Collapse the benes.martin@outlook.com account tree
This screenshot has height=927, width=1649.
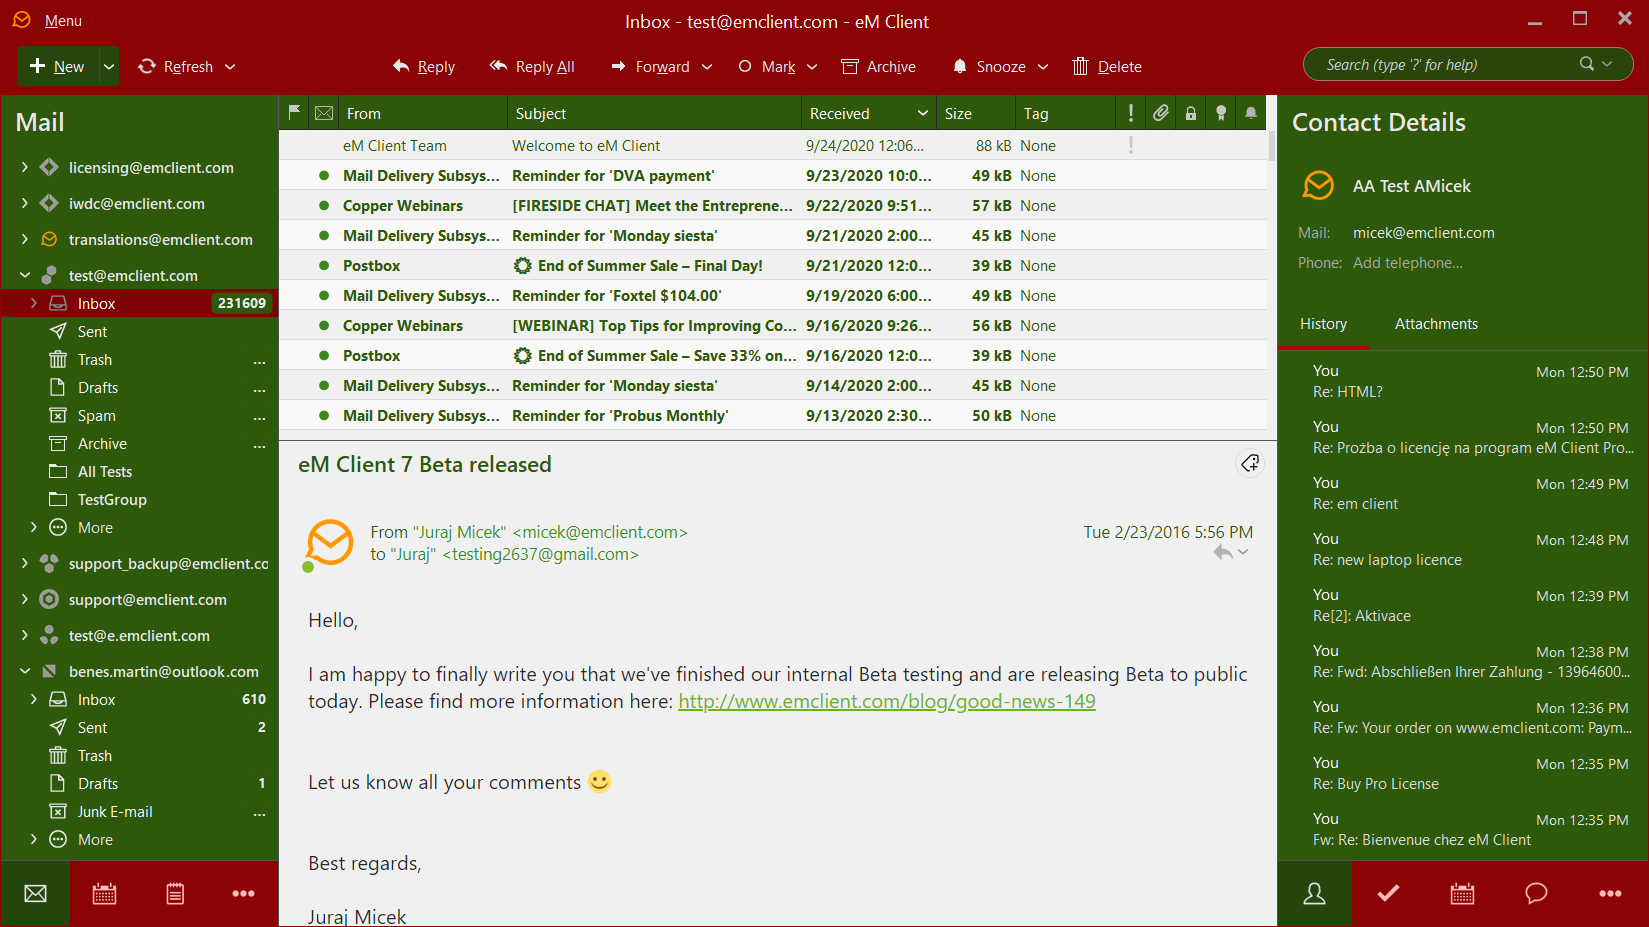(24, 672)
